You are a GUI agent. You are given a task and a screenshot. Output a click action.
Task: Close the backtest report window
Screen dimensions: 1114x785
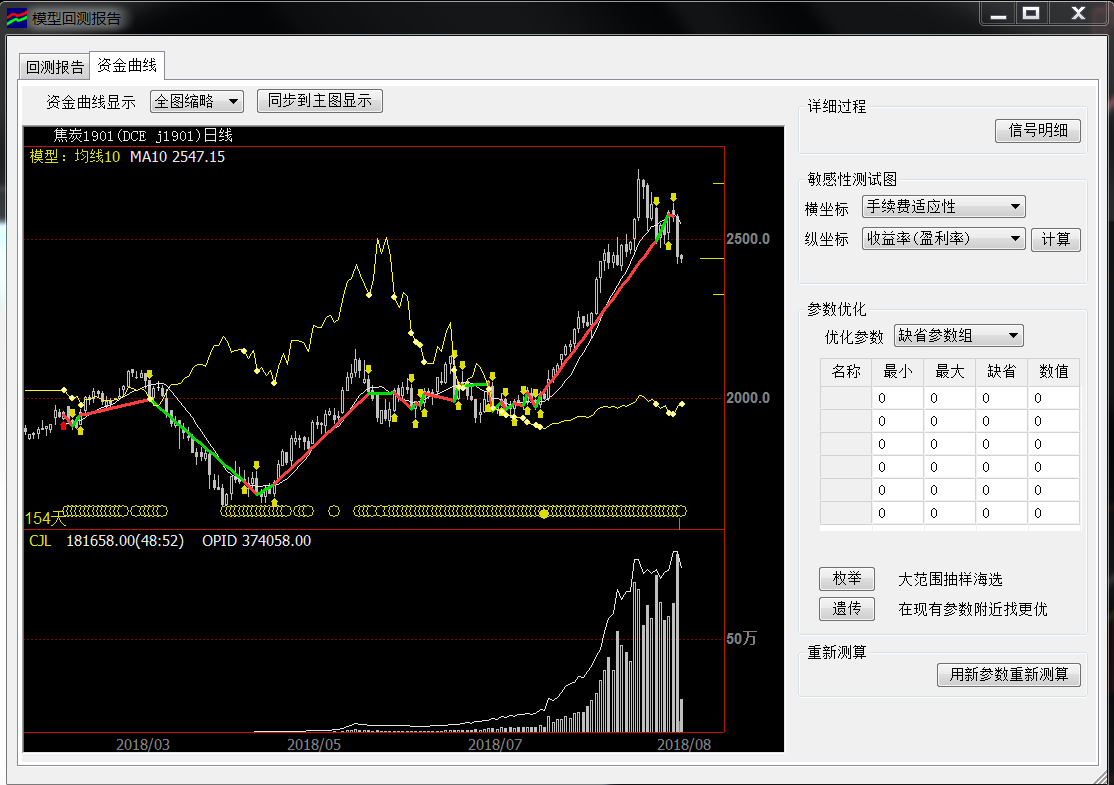click(x=1078, y=14)
